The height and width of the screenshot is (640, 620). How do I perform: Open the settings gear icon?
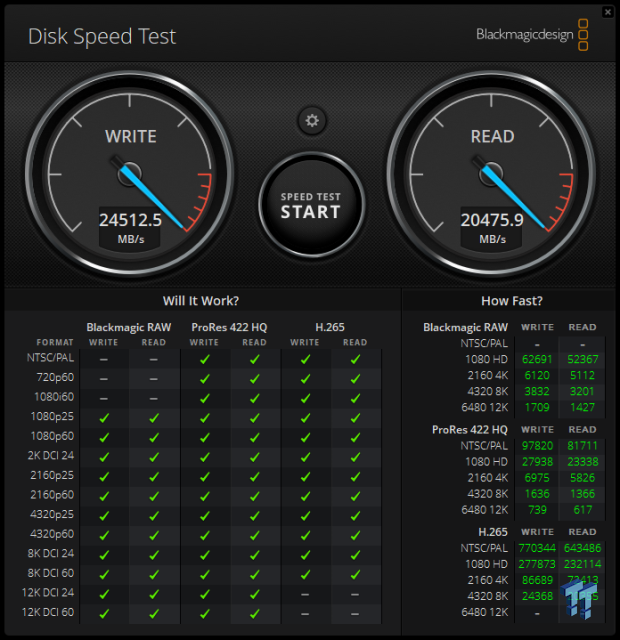312,121
